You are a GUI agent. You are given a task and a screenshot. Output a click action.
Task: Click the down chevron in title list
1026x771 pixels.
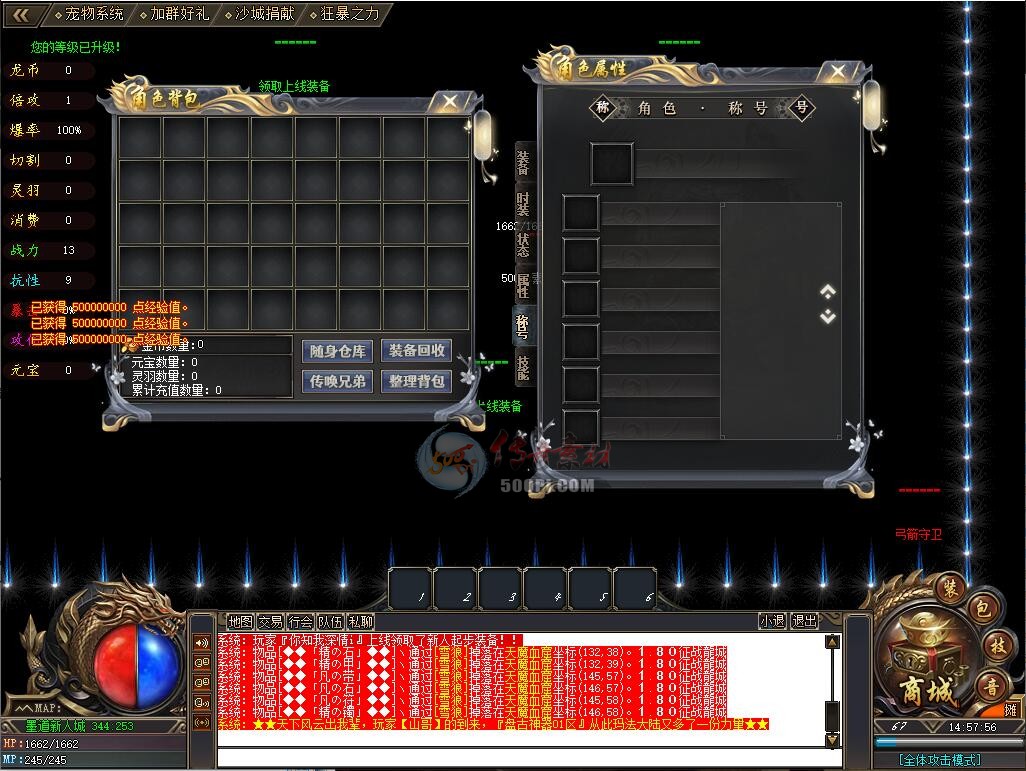tap(828, 316)
